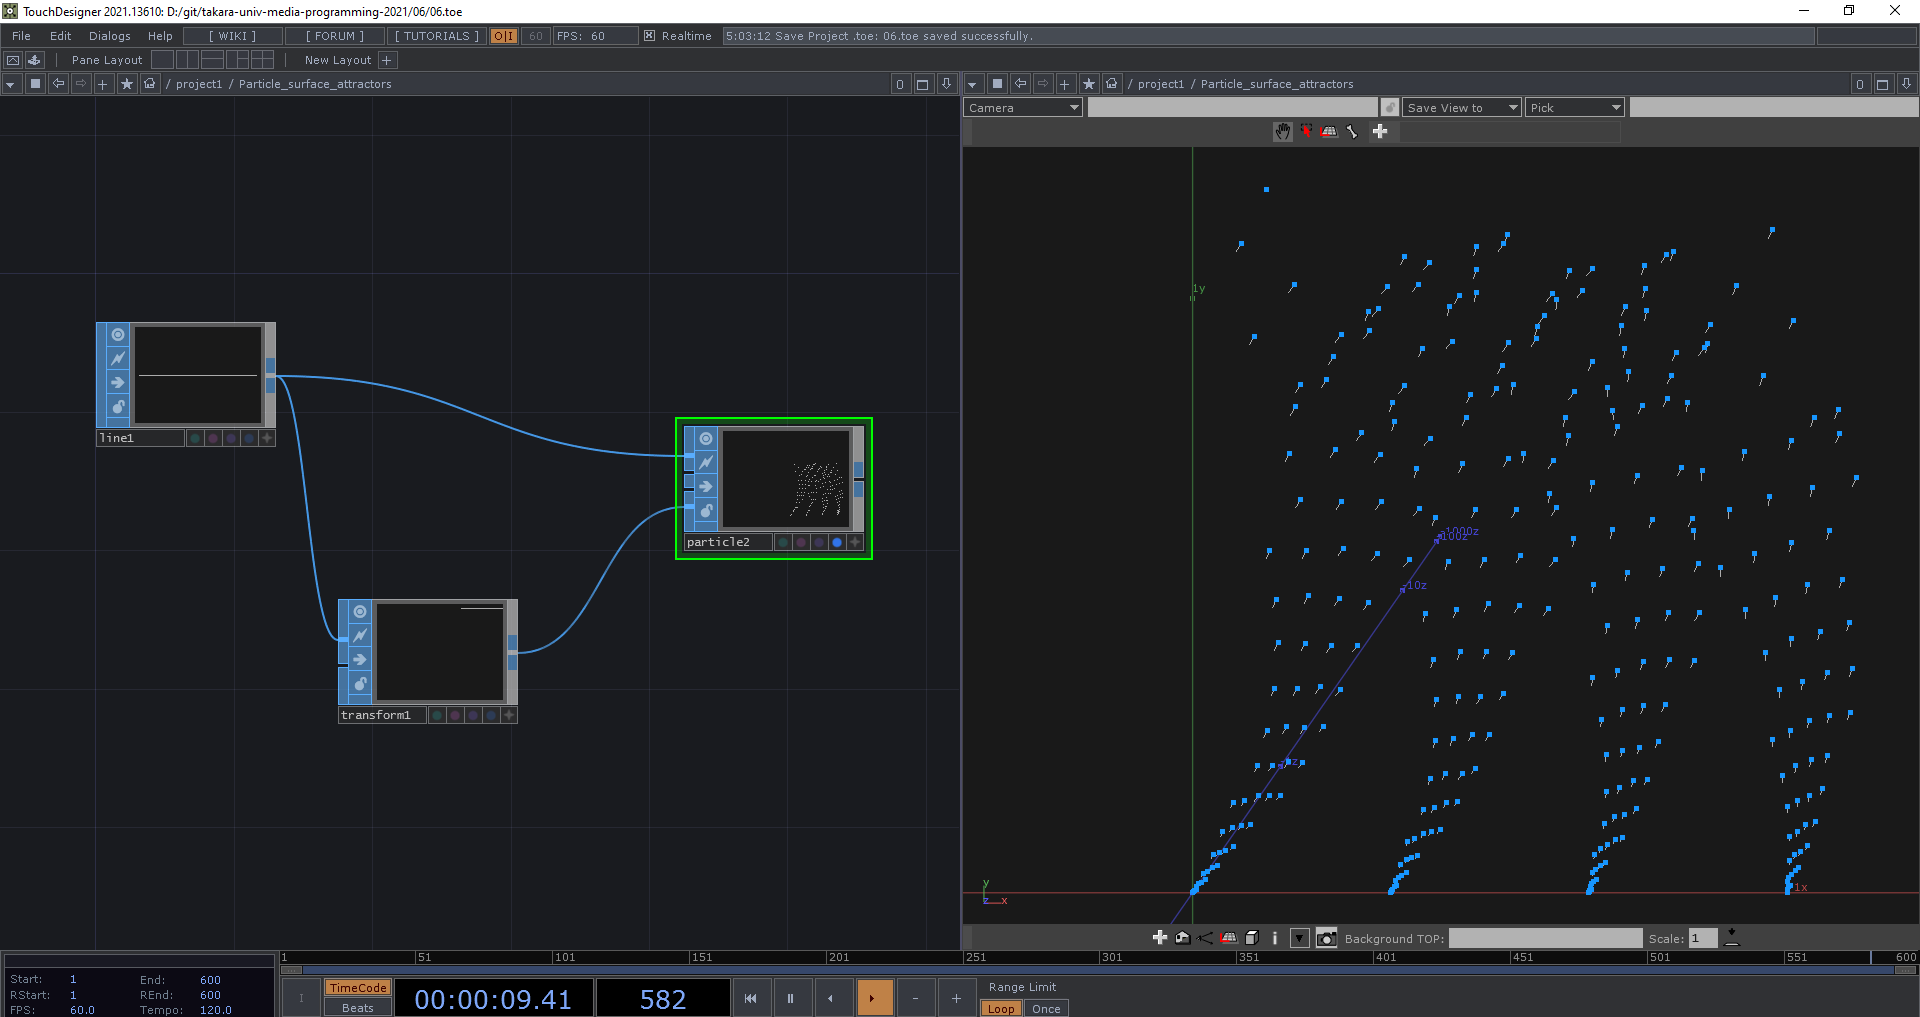1920x1017 pixels.
Task: Pause the timeline playback
Action: pos(790,998)
